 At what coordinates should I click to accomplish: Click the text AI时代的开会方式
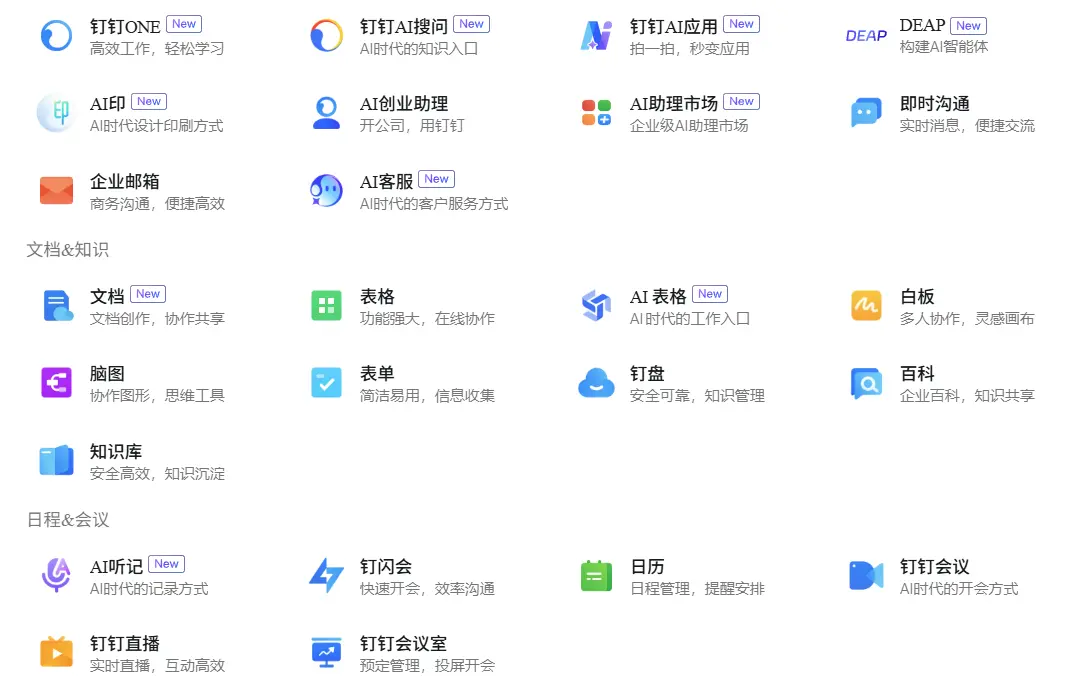[x=959, y=589]
